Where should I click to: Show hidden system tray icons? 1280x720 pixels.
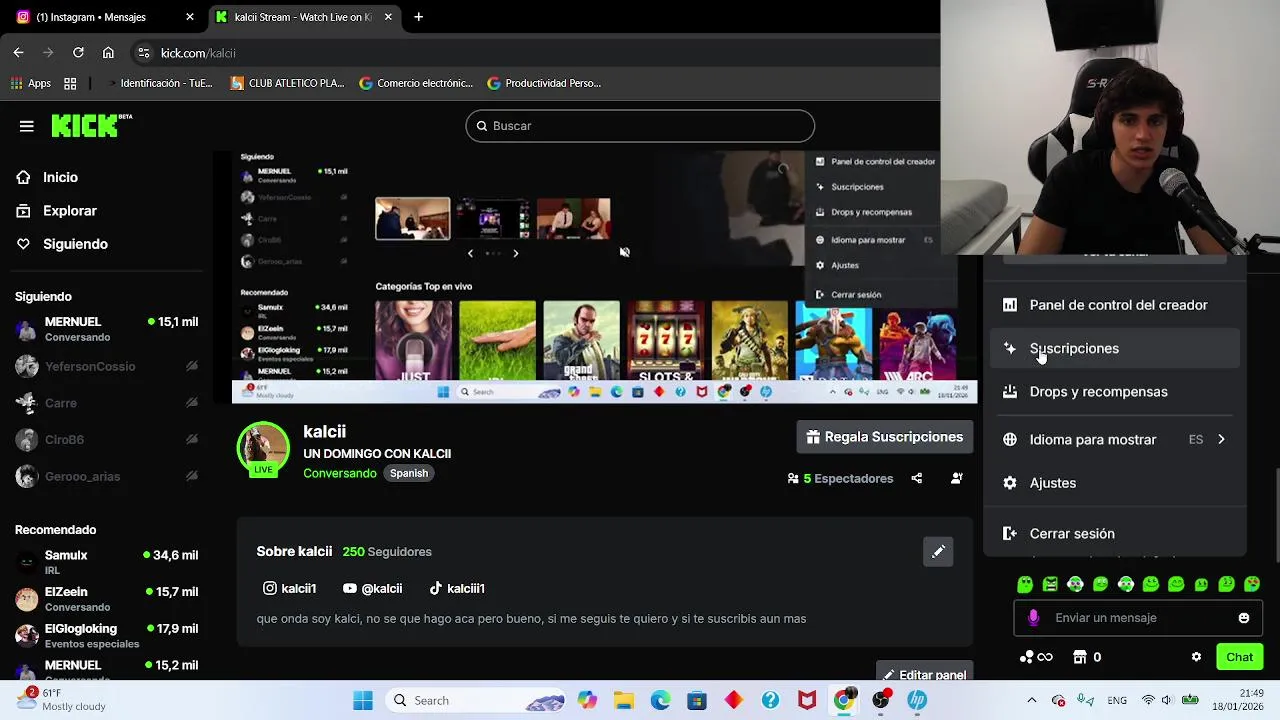(x=1032, y=701)
